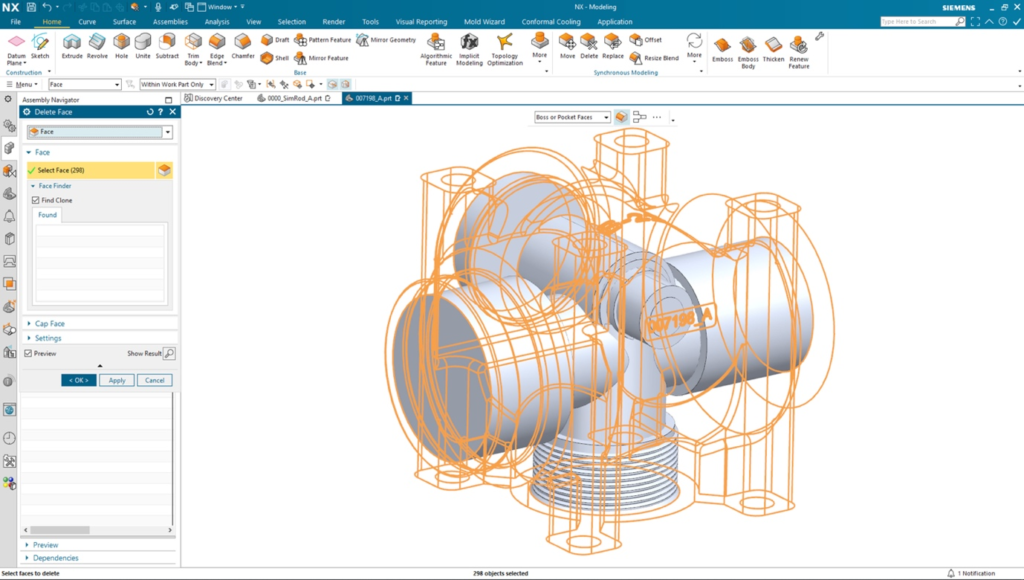Click the Replace face icon
This screenshot has width=1024, height=580.
tap(613, 45)
